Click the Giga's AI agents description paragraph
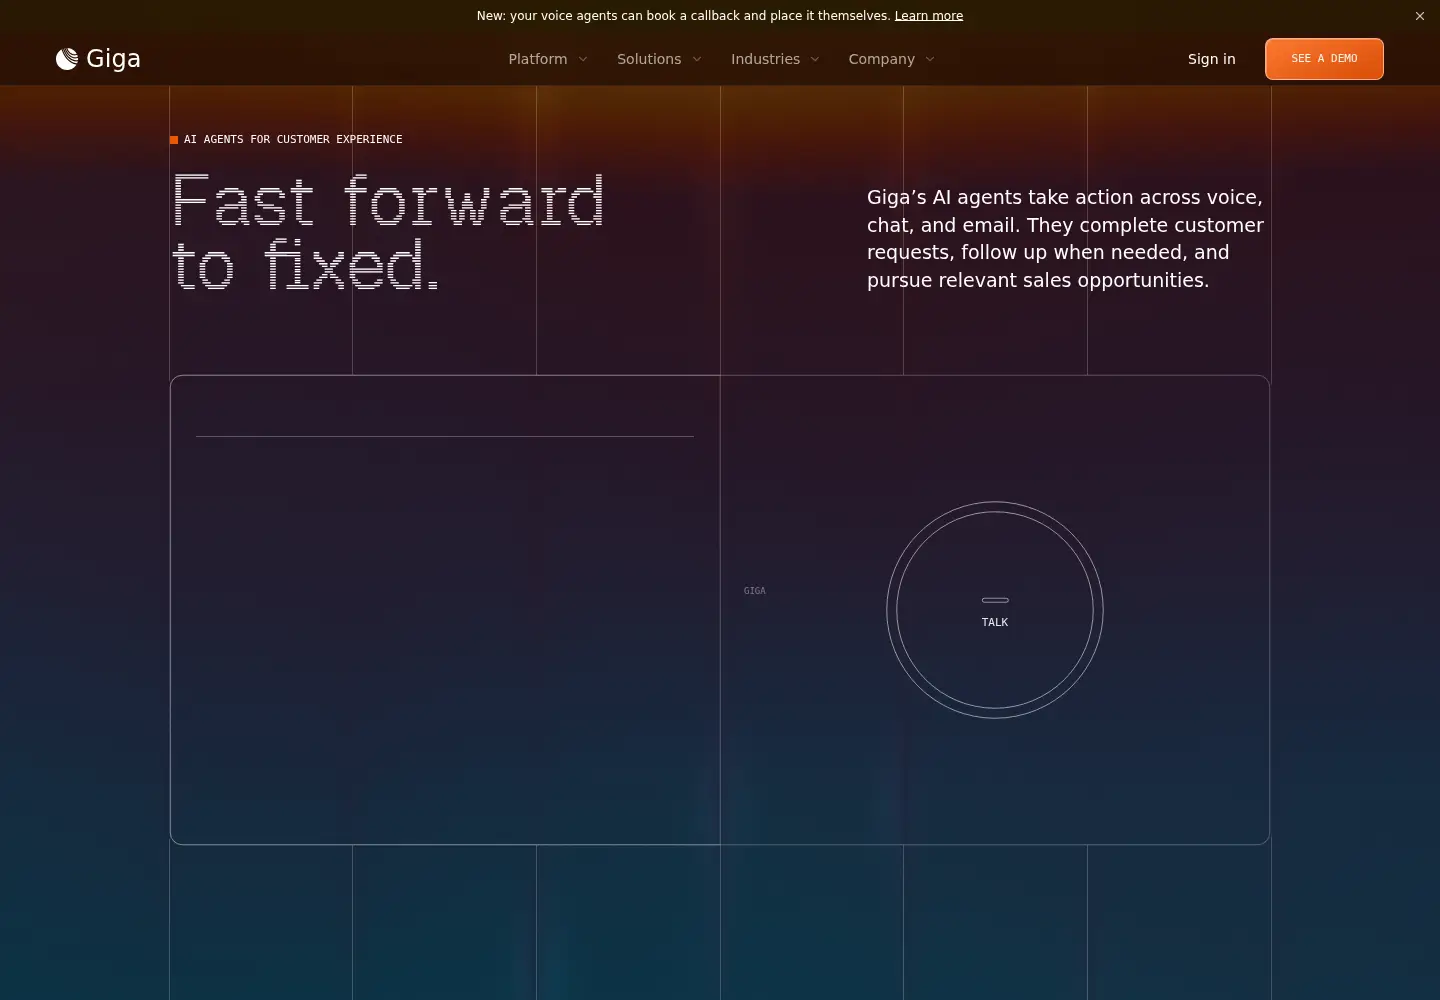The image size is (1440, 1000). point(1066,239)
